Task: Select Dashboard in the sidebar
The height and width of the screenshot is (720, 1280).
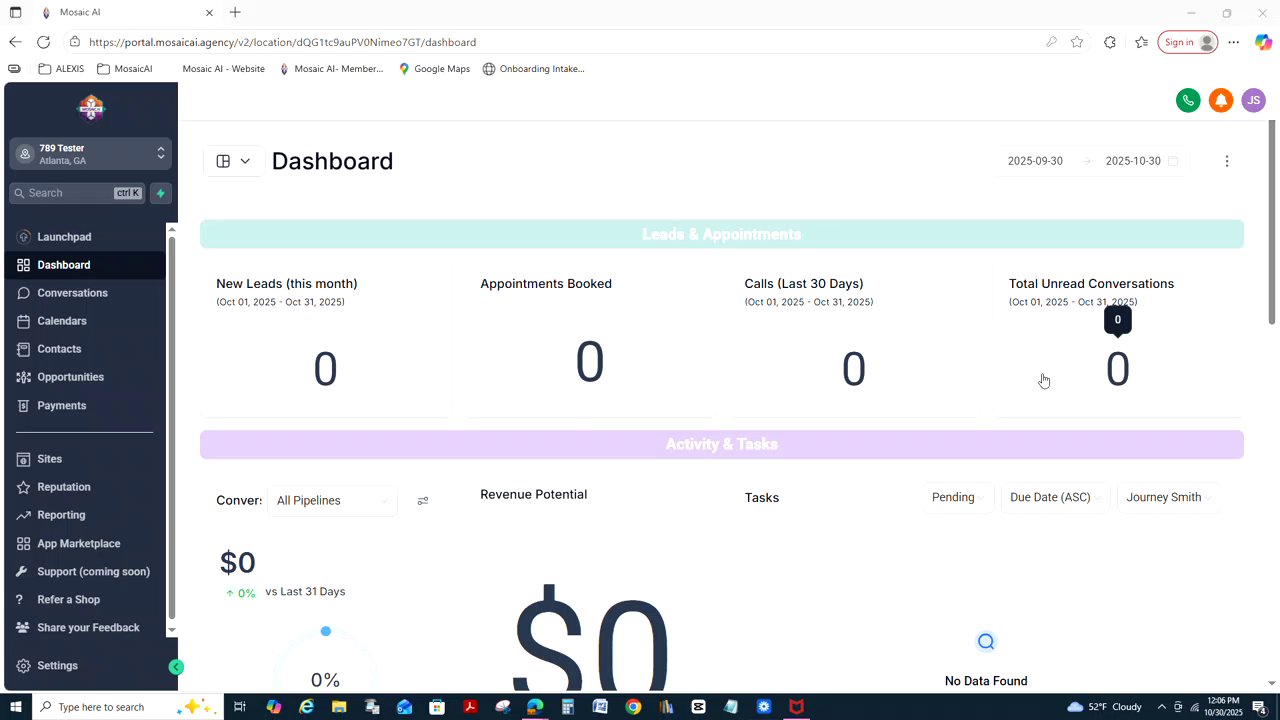Action: pos(86,265)
